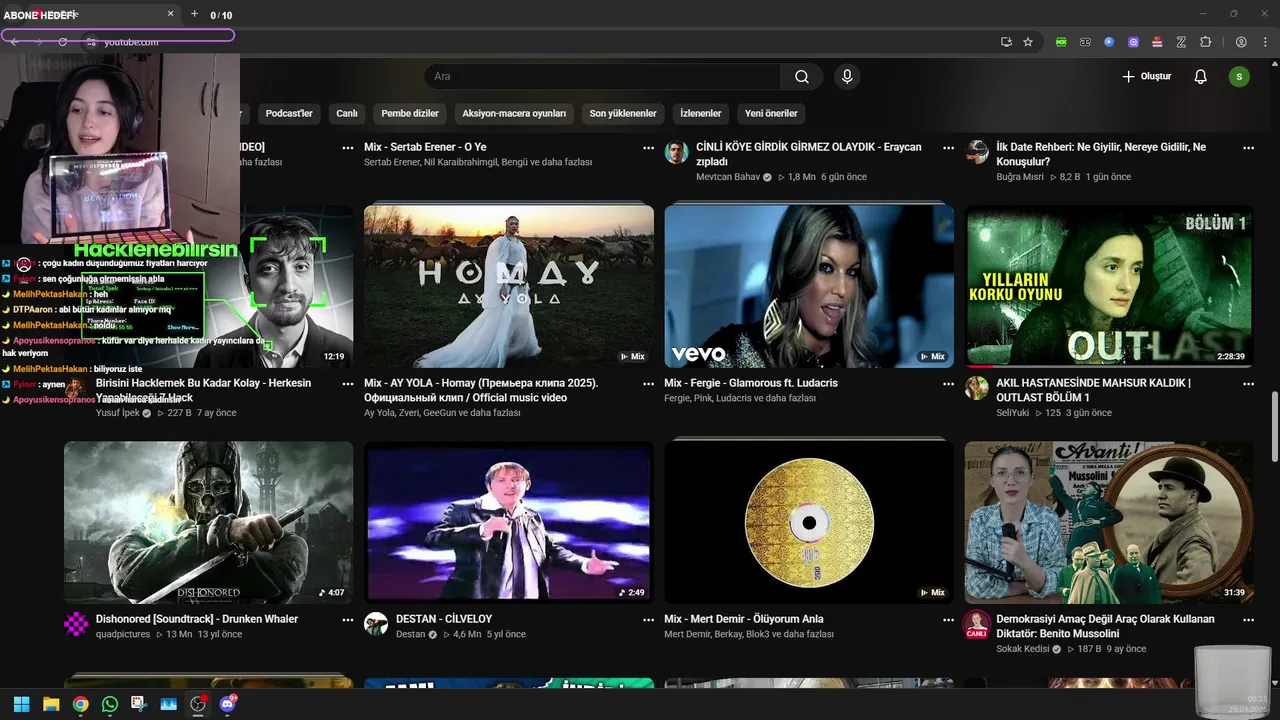This screenshot has width=1280, height=720.
Task: Open the OUTLAST Bölüm 1 thumbnail
Action: (x=1109, y=286)
